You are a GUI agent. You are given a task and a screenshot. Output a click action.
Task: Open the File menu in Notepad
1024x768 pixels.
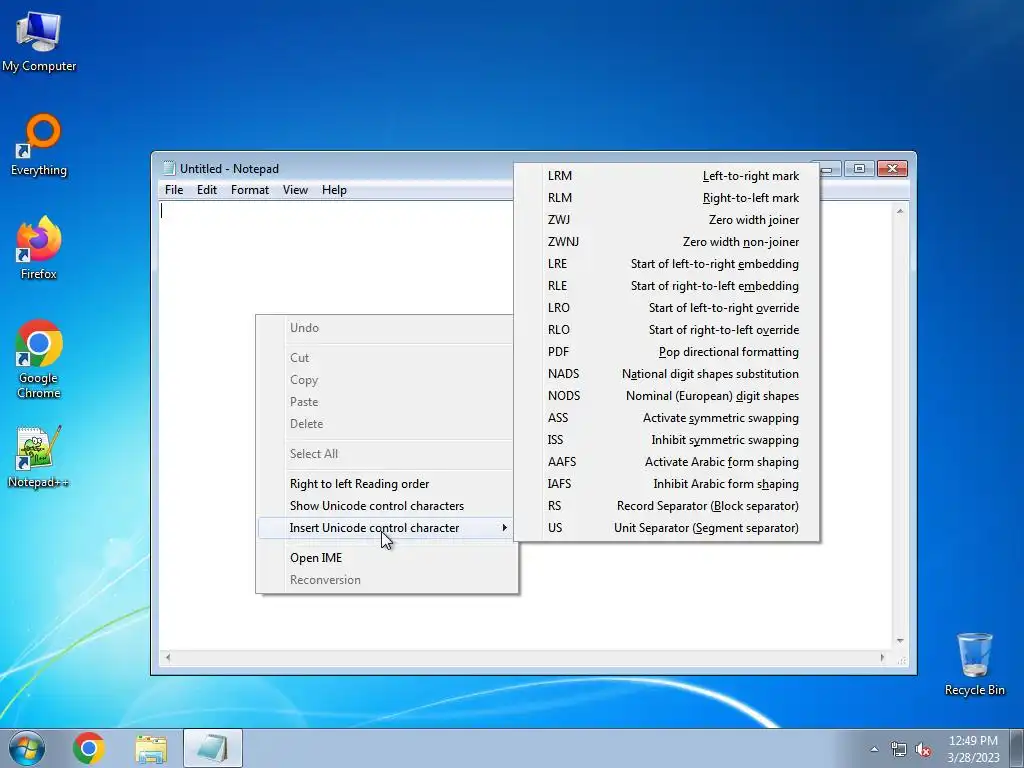point(174,190)
